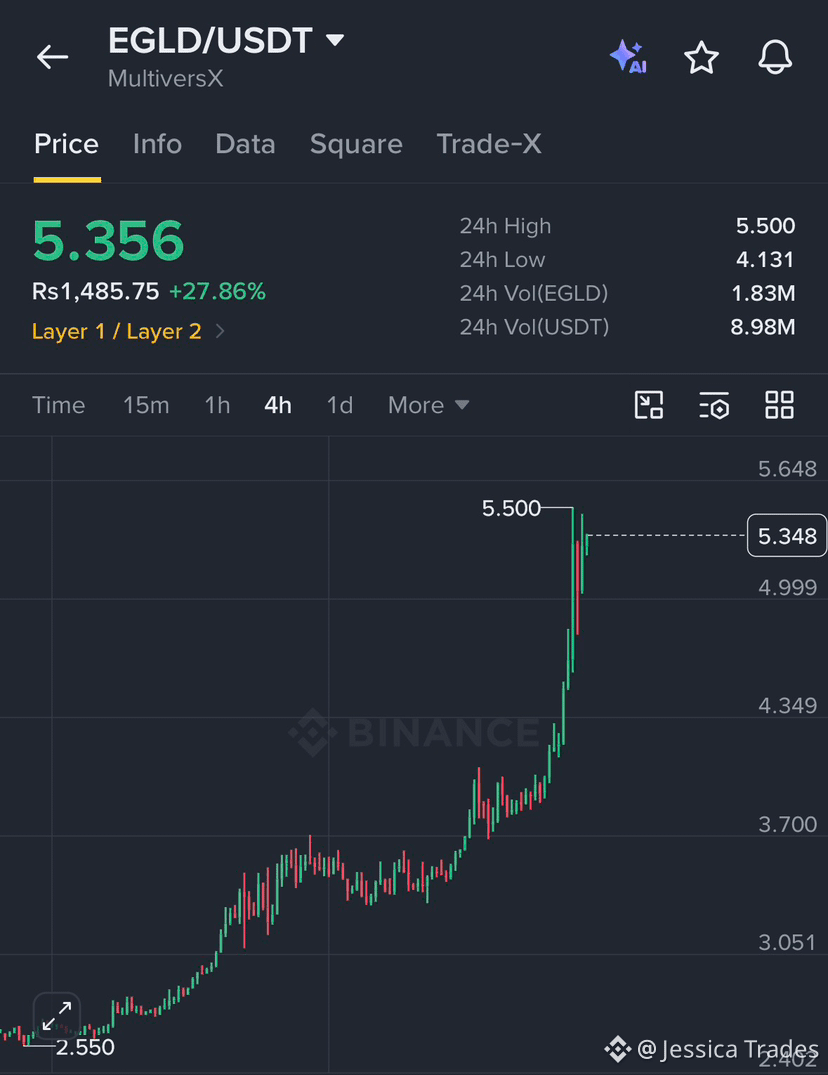Viewport: 828px width, 1075px height.
Task: Open chart indicator settings icon
Action: coord(714,405)
